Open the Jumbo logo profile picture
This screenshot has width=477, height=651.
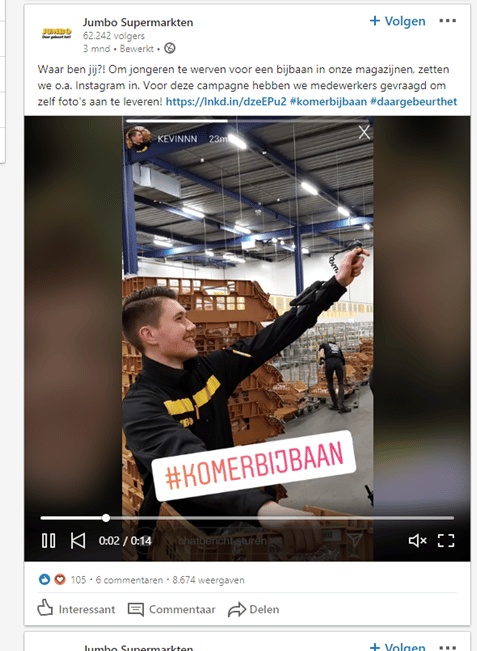pos(57,33)
